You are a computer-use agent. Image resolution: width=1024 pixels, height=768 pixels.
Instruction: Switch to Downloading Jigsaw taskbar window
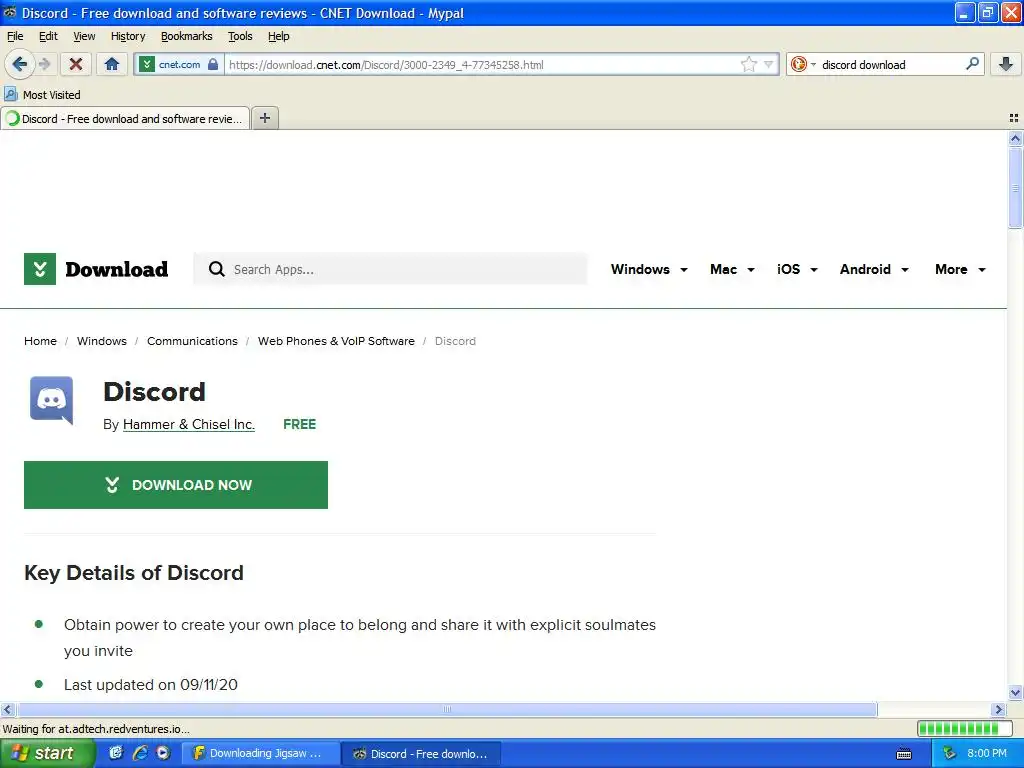[261, 753]
